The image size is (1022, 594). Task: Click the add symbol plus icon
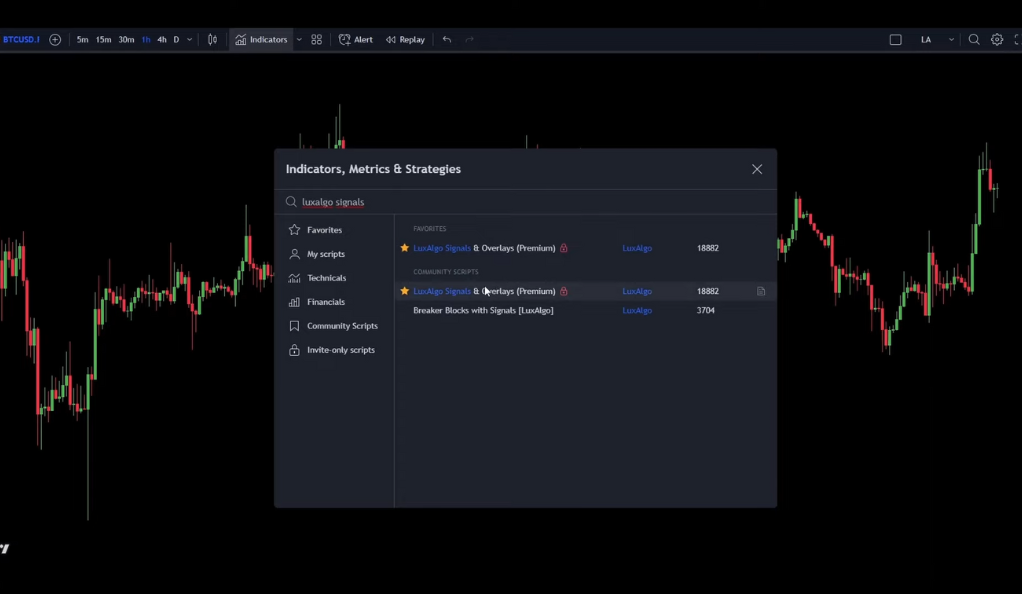(x=55, y=40)
